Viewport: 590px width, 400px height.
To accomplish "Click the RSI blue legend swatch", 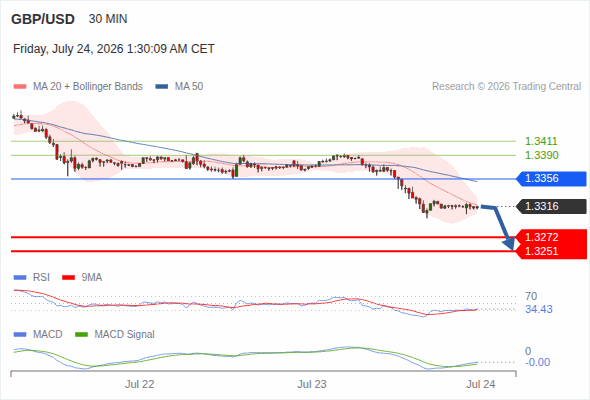I will pos(20,278).
